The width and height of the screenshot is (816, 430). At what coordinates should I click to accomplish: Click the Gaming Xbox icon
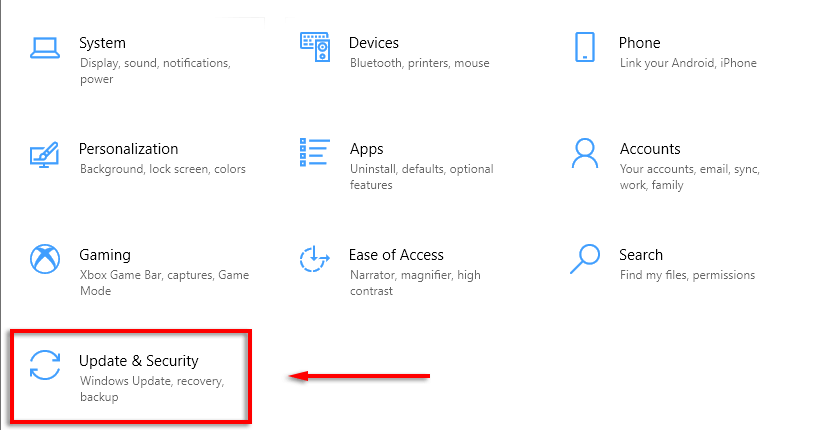point(45,260)
